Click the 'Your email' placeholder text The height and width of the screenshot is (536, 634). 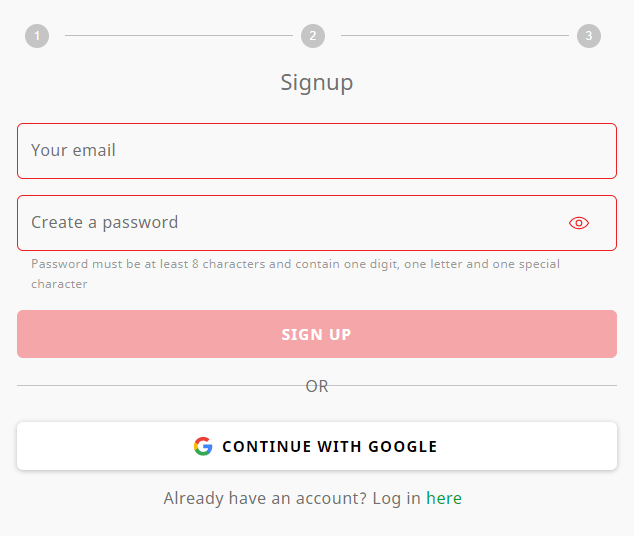[x=73, y=150]
